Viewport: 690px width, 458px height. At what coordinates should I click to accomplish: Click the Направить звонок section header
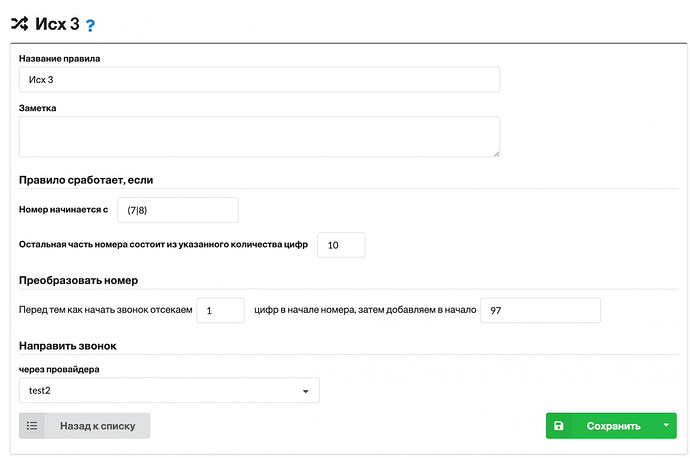coord(68,346)
